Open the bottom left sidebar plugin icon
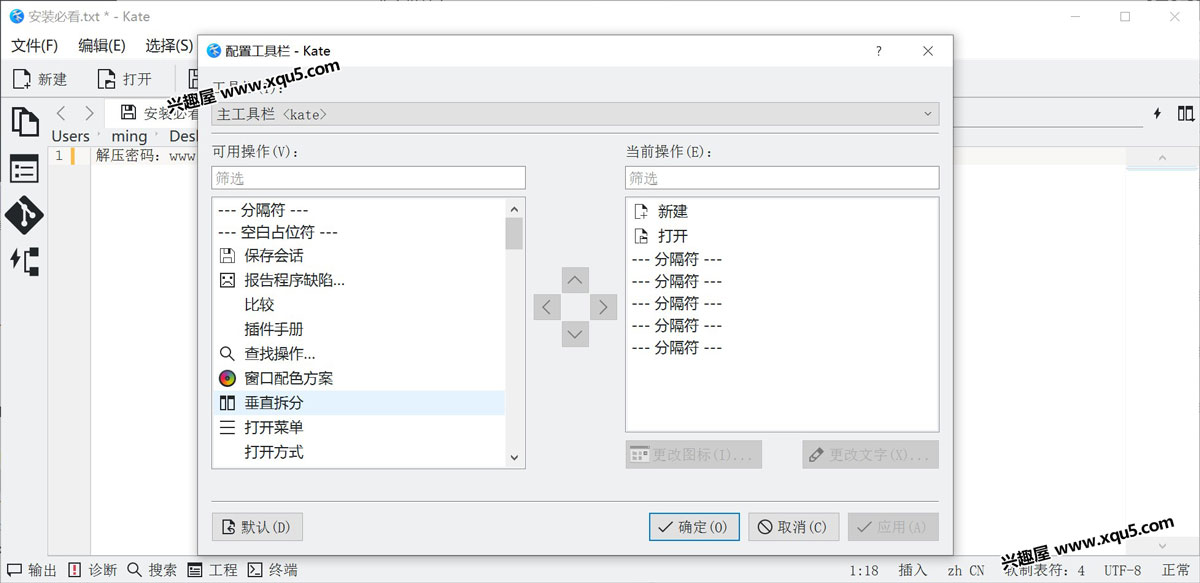Image resolution: width=1200 pixels, height=583 pixels. click(x=24, y=261)
